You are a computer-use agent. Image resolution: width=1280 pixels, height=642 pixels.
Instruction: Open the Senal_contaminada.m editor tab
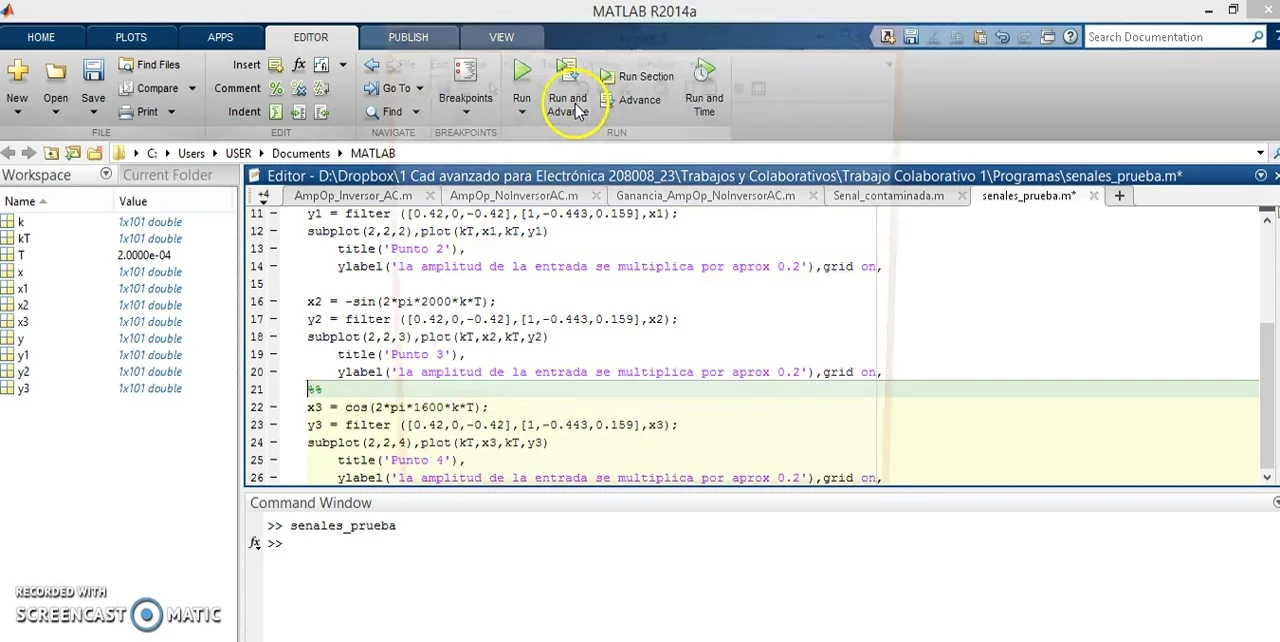tap(889, 196)
